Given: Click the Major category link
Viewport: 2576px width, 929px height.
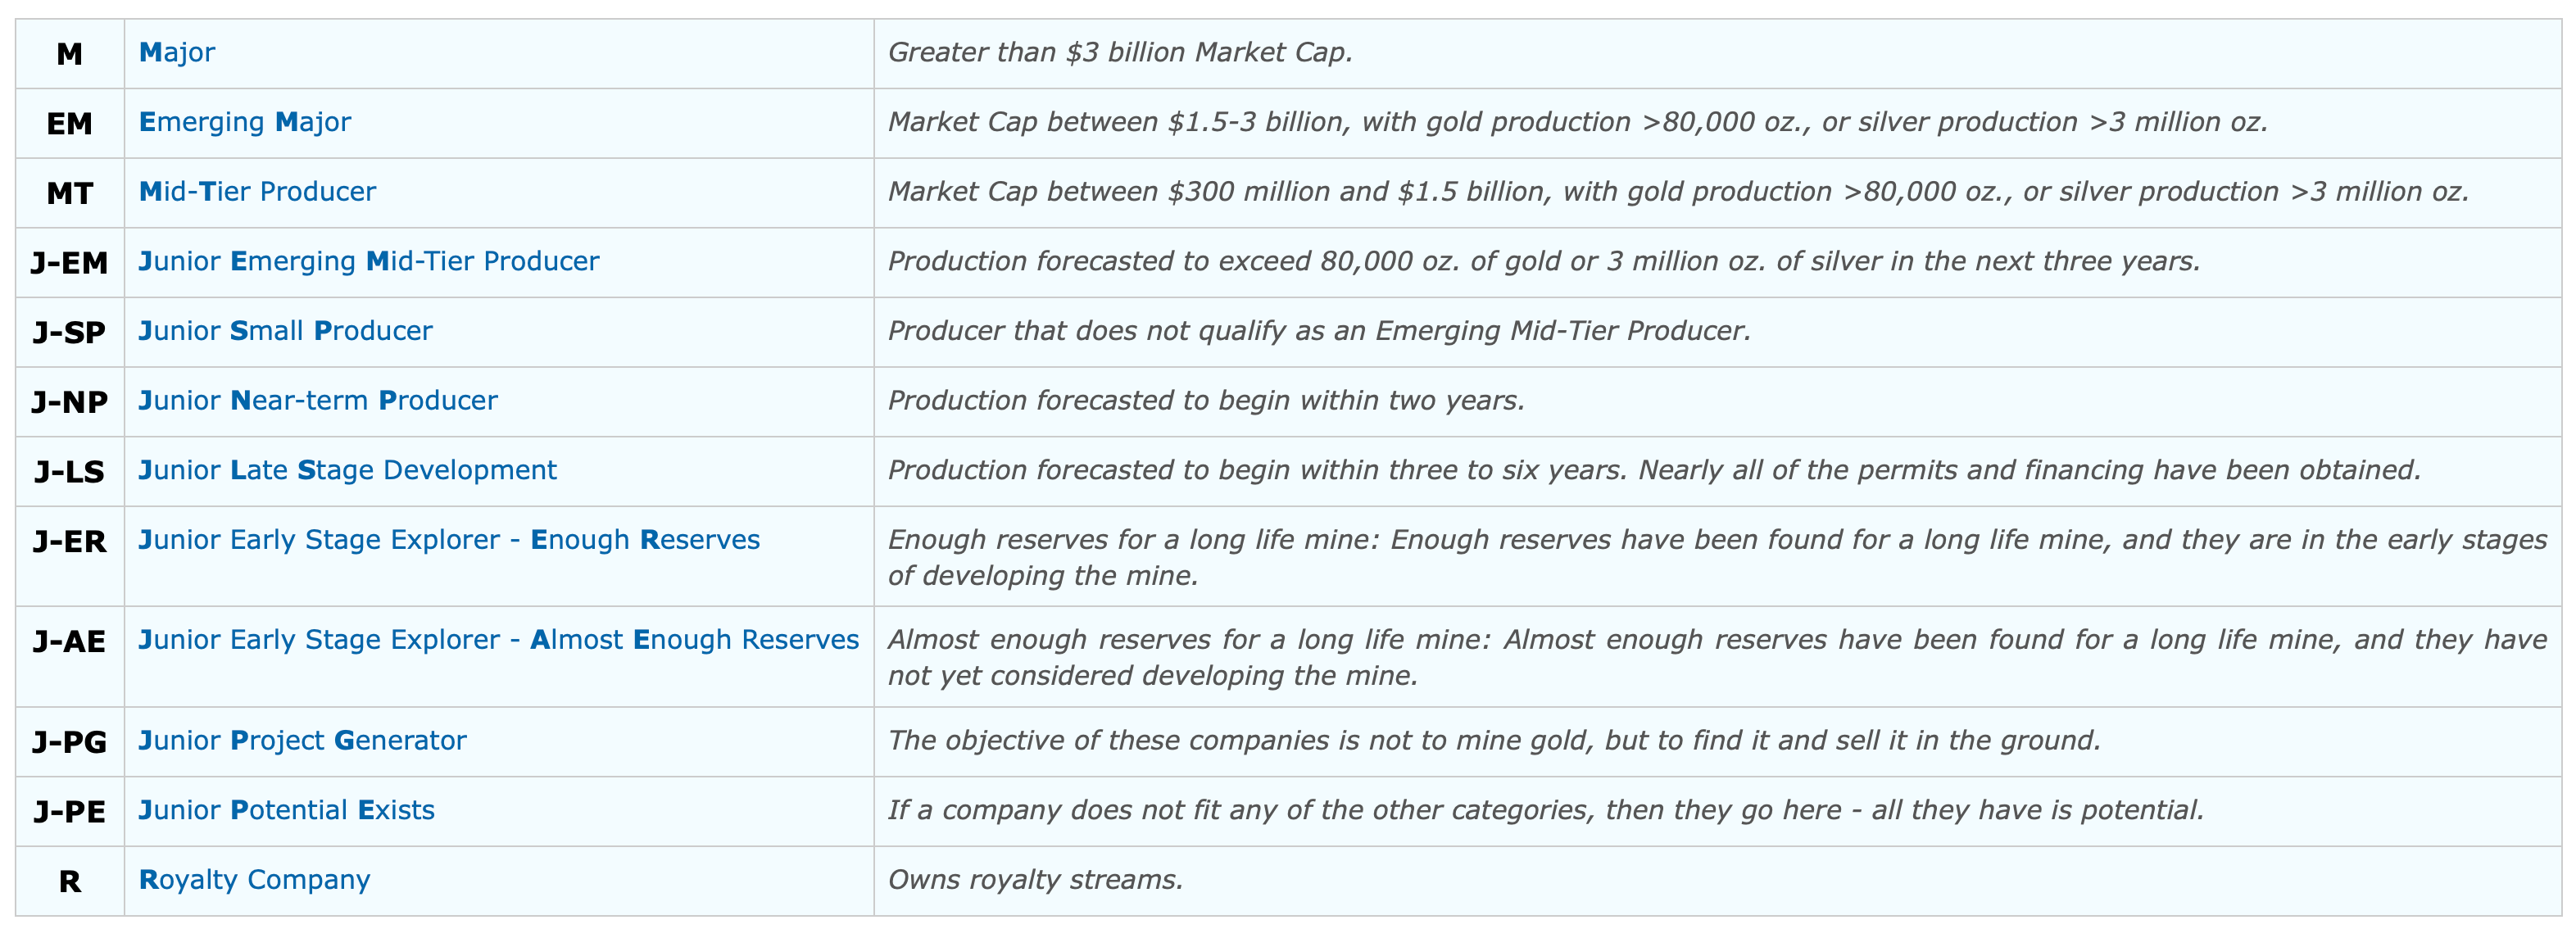Looking at the screenshot, I should coord(177,53).
